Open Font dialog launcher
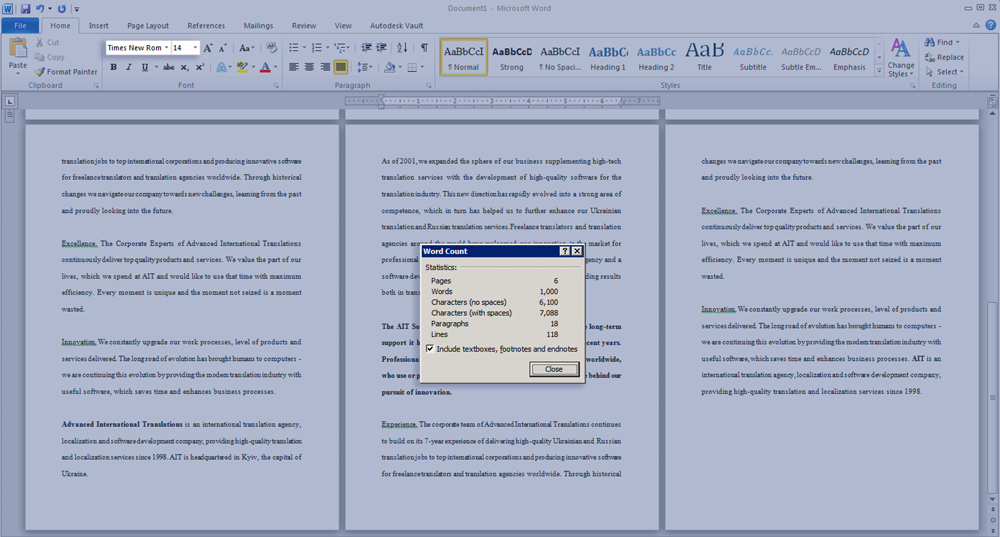 pyautogui.click(x=276, y=85)
